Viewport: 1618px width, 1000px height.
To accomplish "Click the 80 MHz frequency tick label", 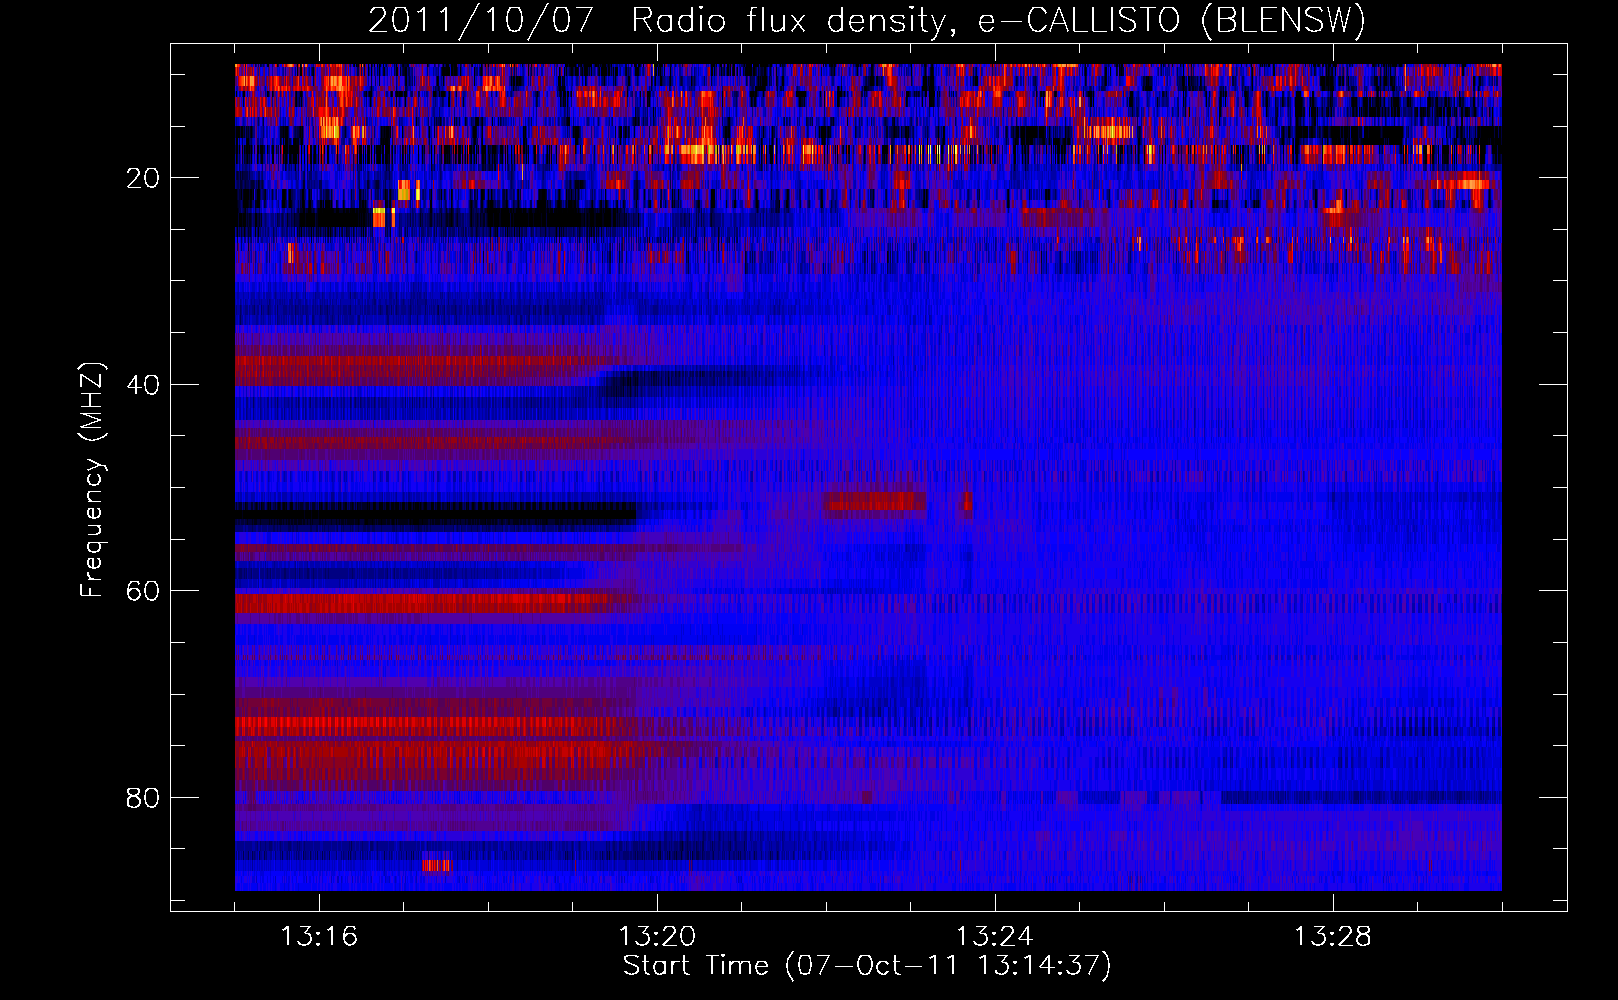I will pos(143,798).
